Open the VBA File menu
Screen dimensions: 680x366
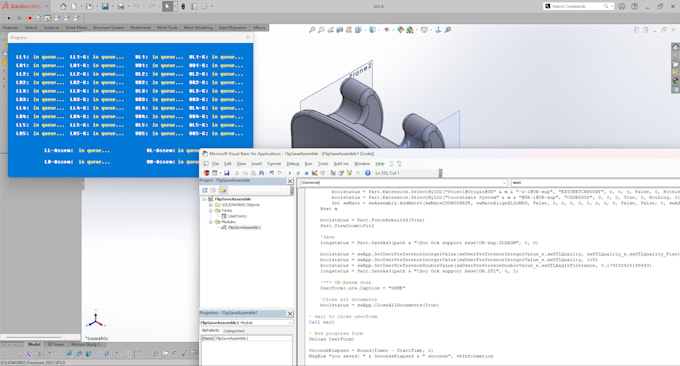216,164
